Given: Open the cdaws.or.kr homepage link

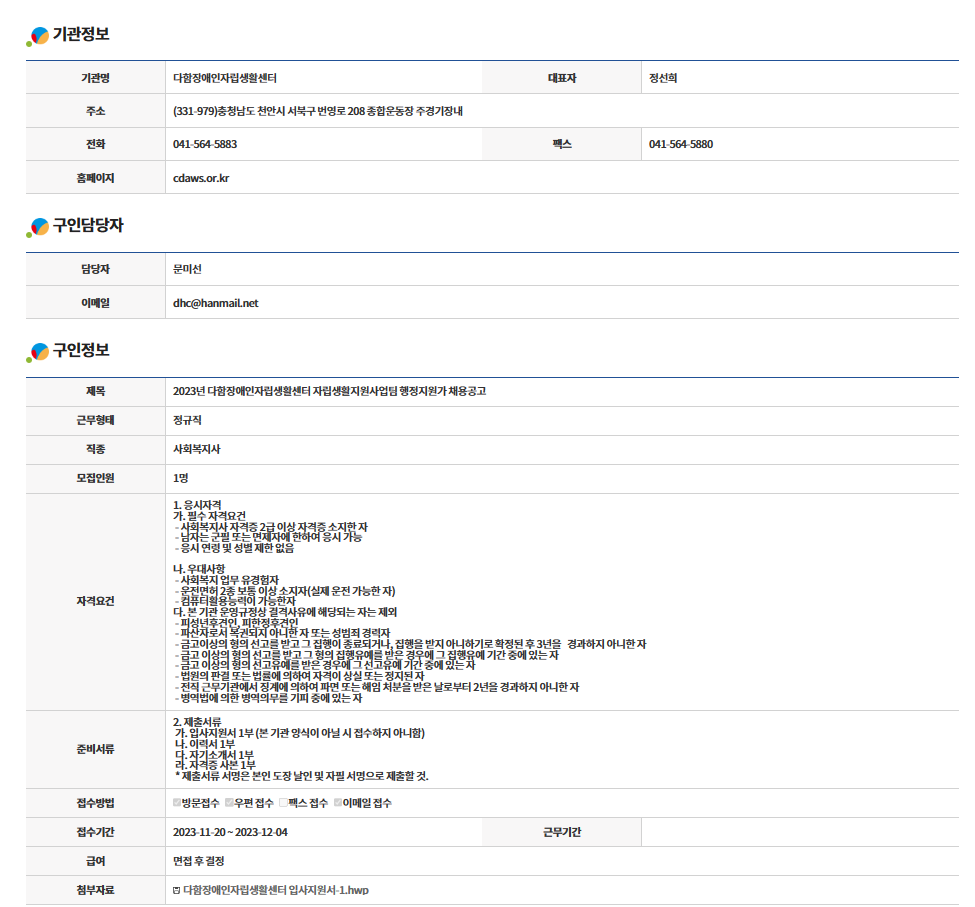Looking at the screenshot, I should pyautogui.click(x=201, y=178).
